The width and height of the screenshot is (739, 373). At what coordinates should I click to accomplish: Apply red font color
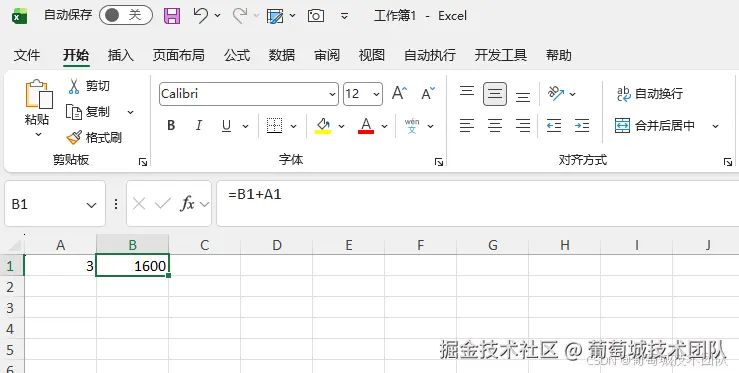pyautogui.click(x=366, y=125)
